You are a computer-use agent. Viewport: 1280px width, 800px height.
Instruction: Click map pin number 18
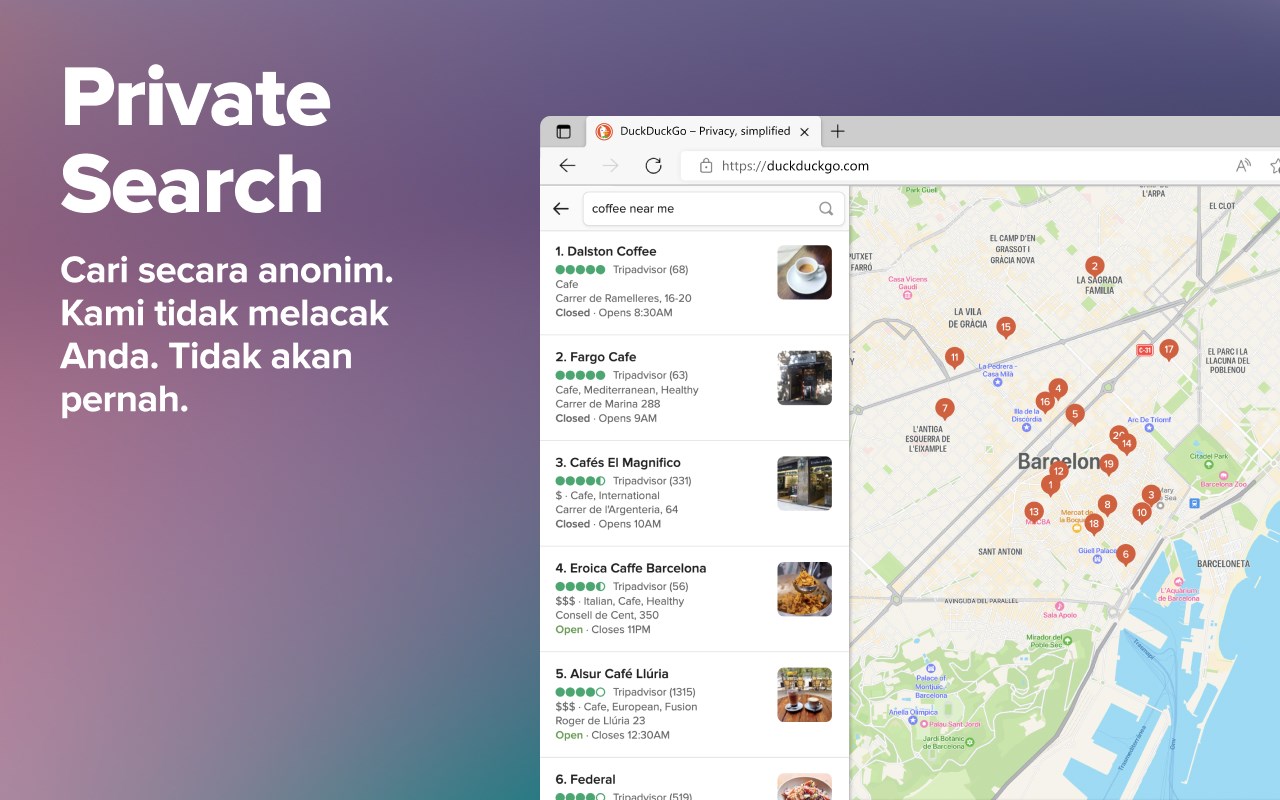(1094, 524)
